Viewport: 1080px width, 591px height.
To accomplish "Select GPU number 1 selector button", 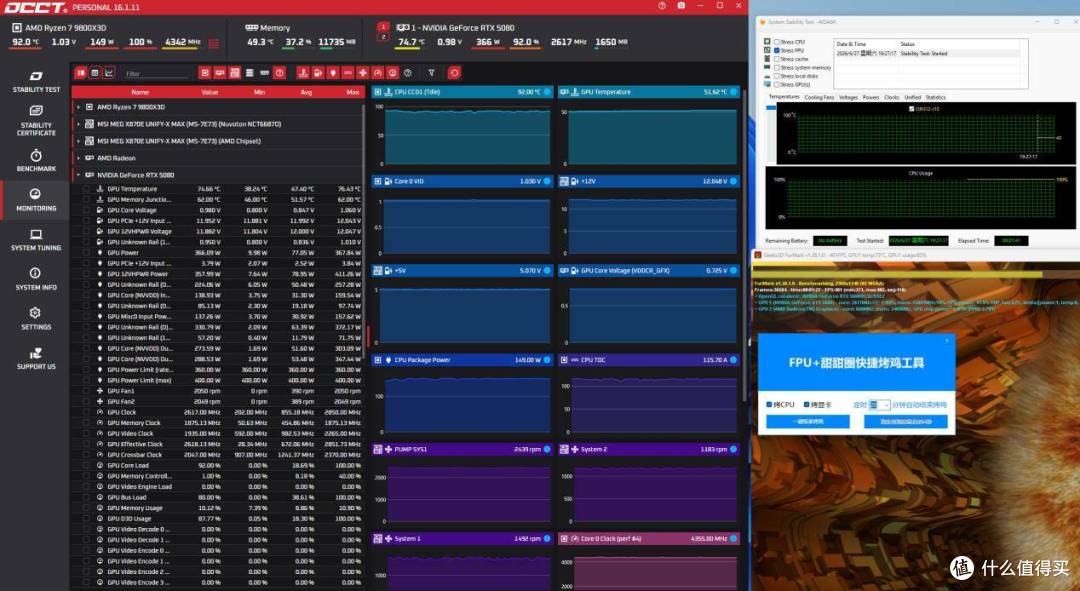I will (384, 27).
